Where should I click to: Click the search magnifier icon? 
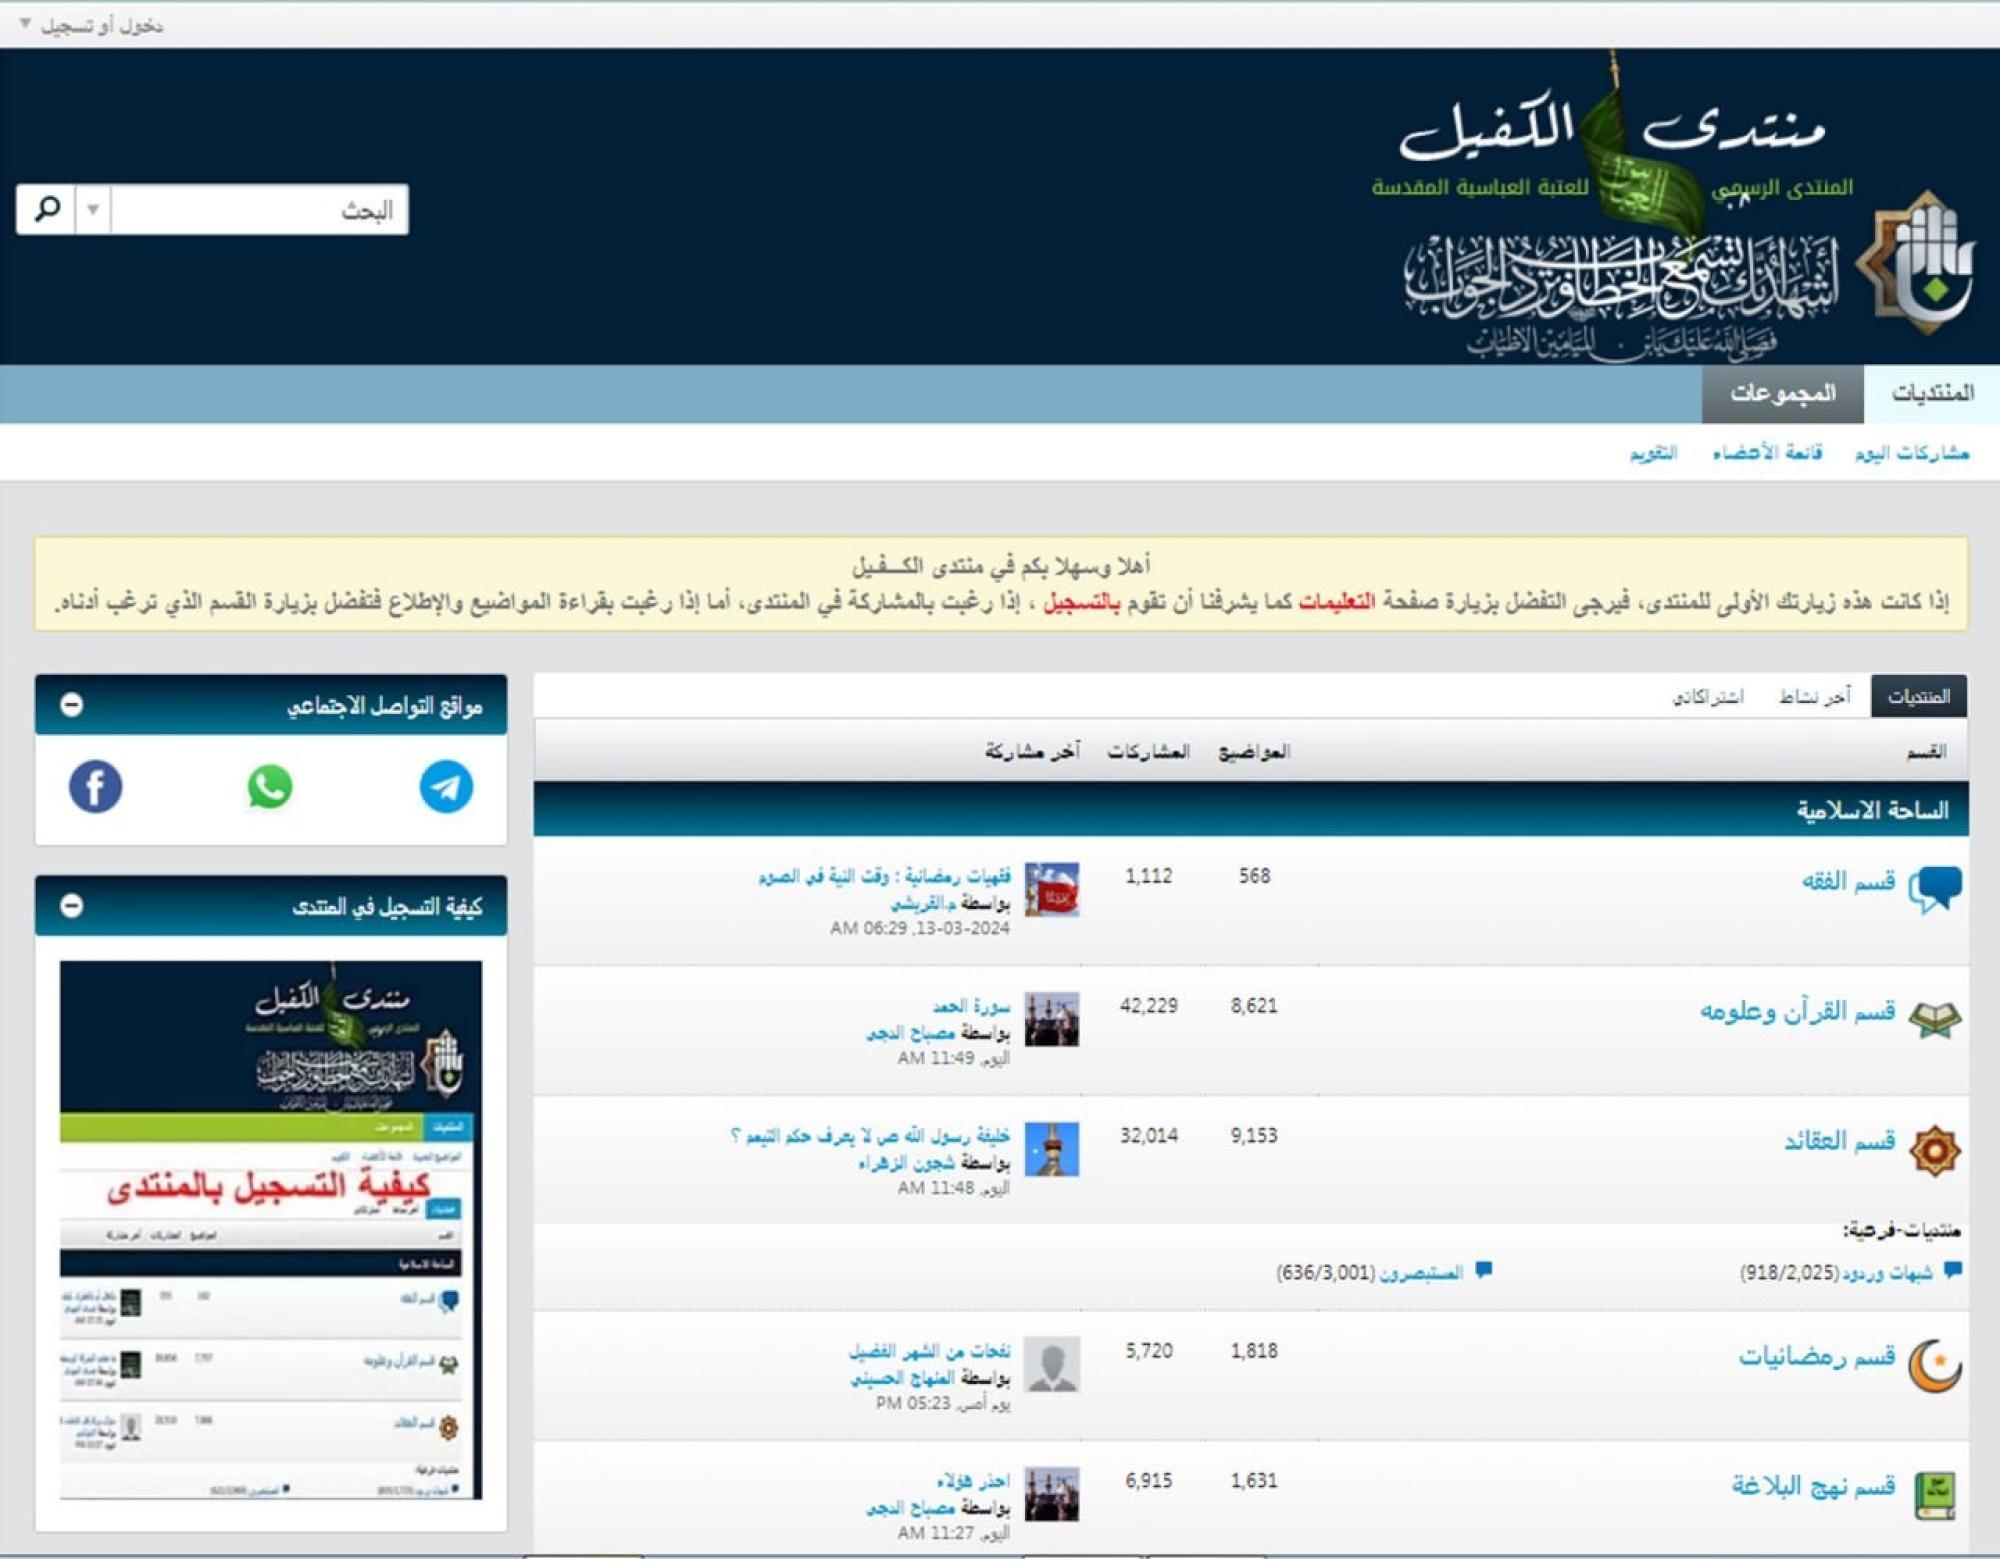click(47, 210)
